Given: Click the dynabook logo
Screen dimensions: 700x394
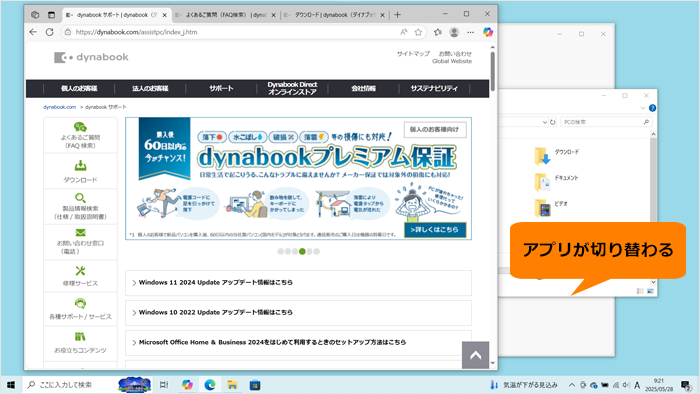Looking at the screenshot, I should [x=91, y=58].
